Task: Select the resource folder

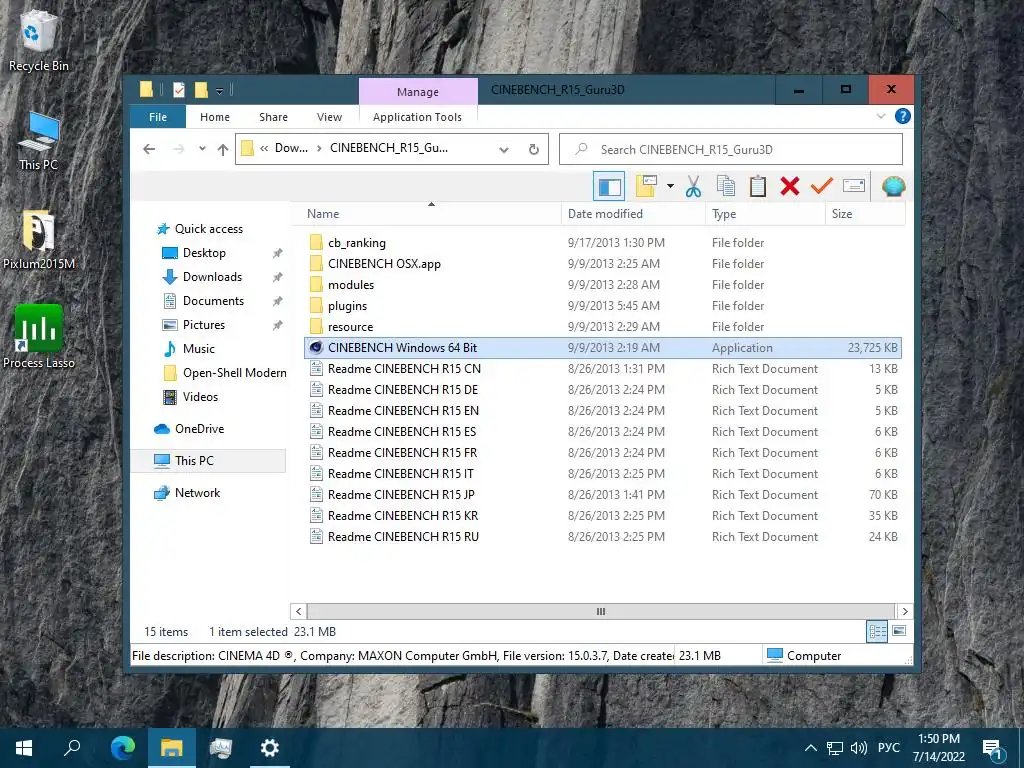Action: click(351, 327)
